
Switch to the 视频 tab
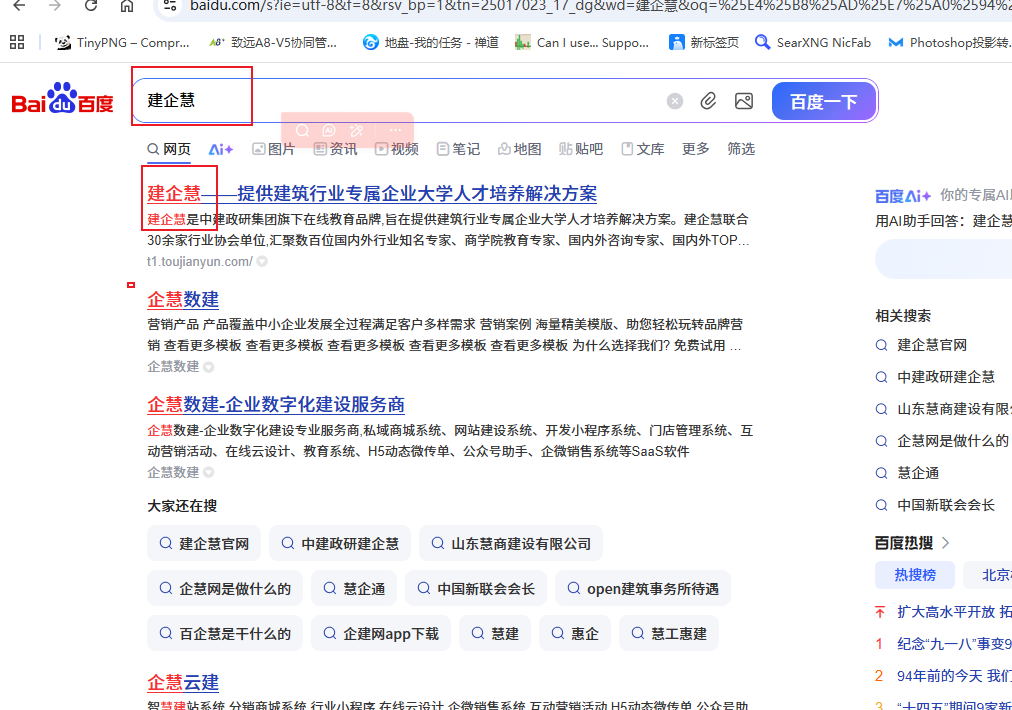tap(397, 149)
